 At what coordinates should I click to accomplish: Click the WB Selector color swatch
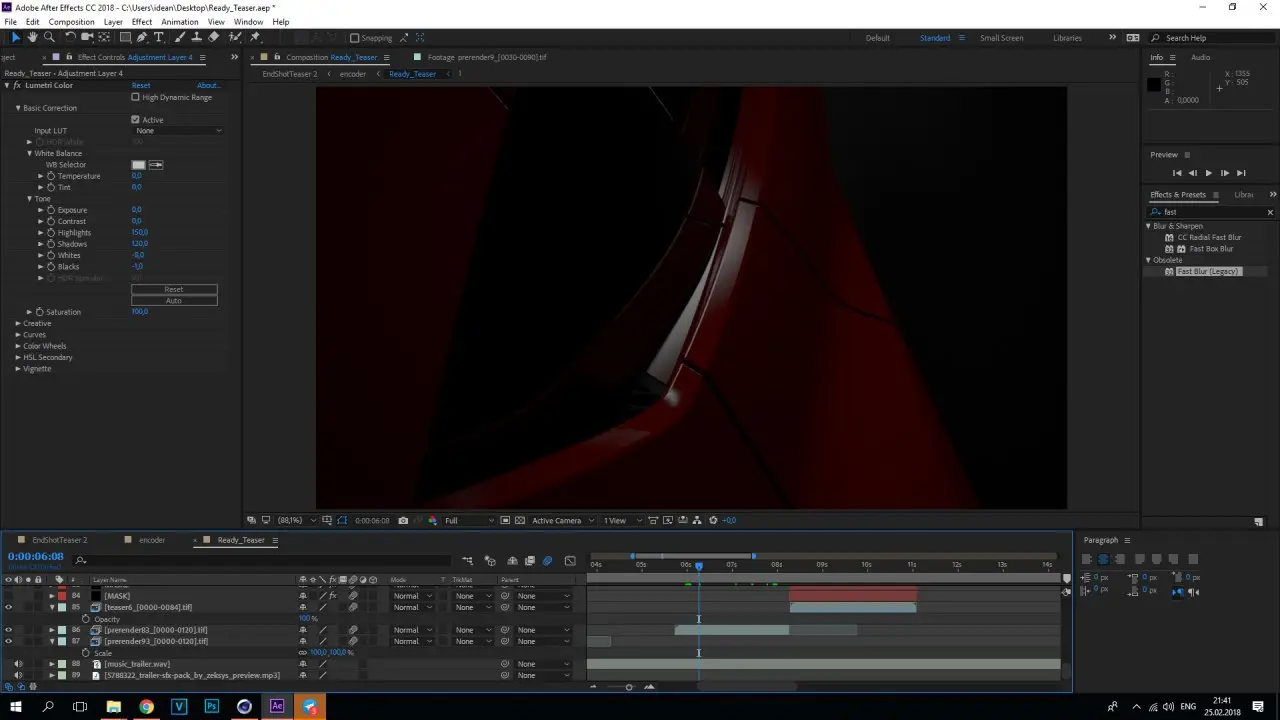click(x=139, y=165)
